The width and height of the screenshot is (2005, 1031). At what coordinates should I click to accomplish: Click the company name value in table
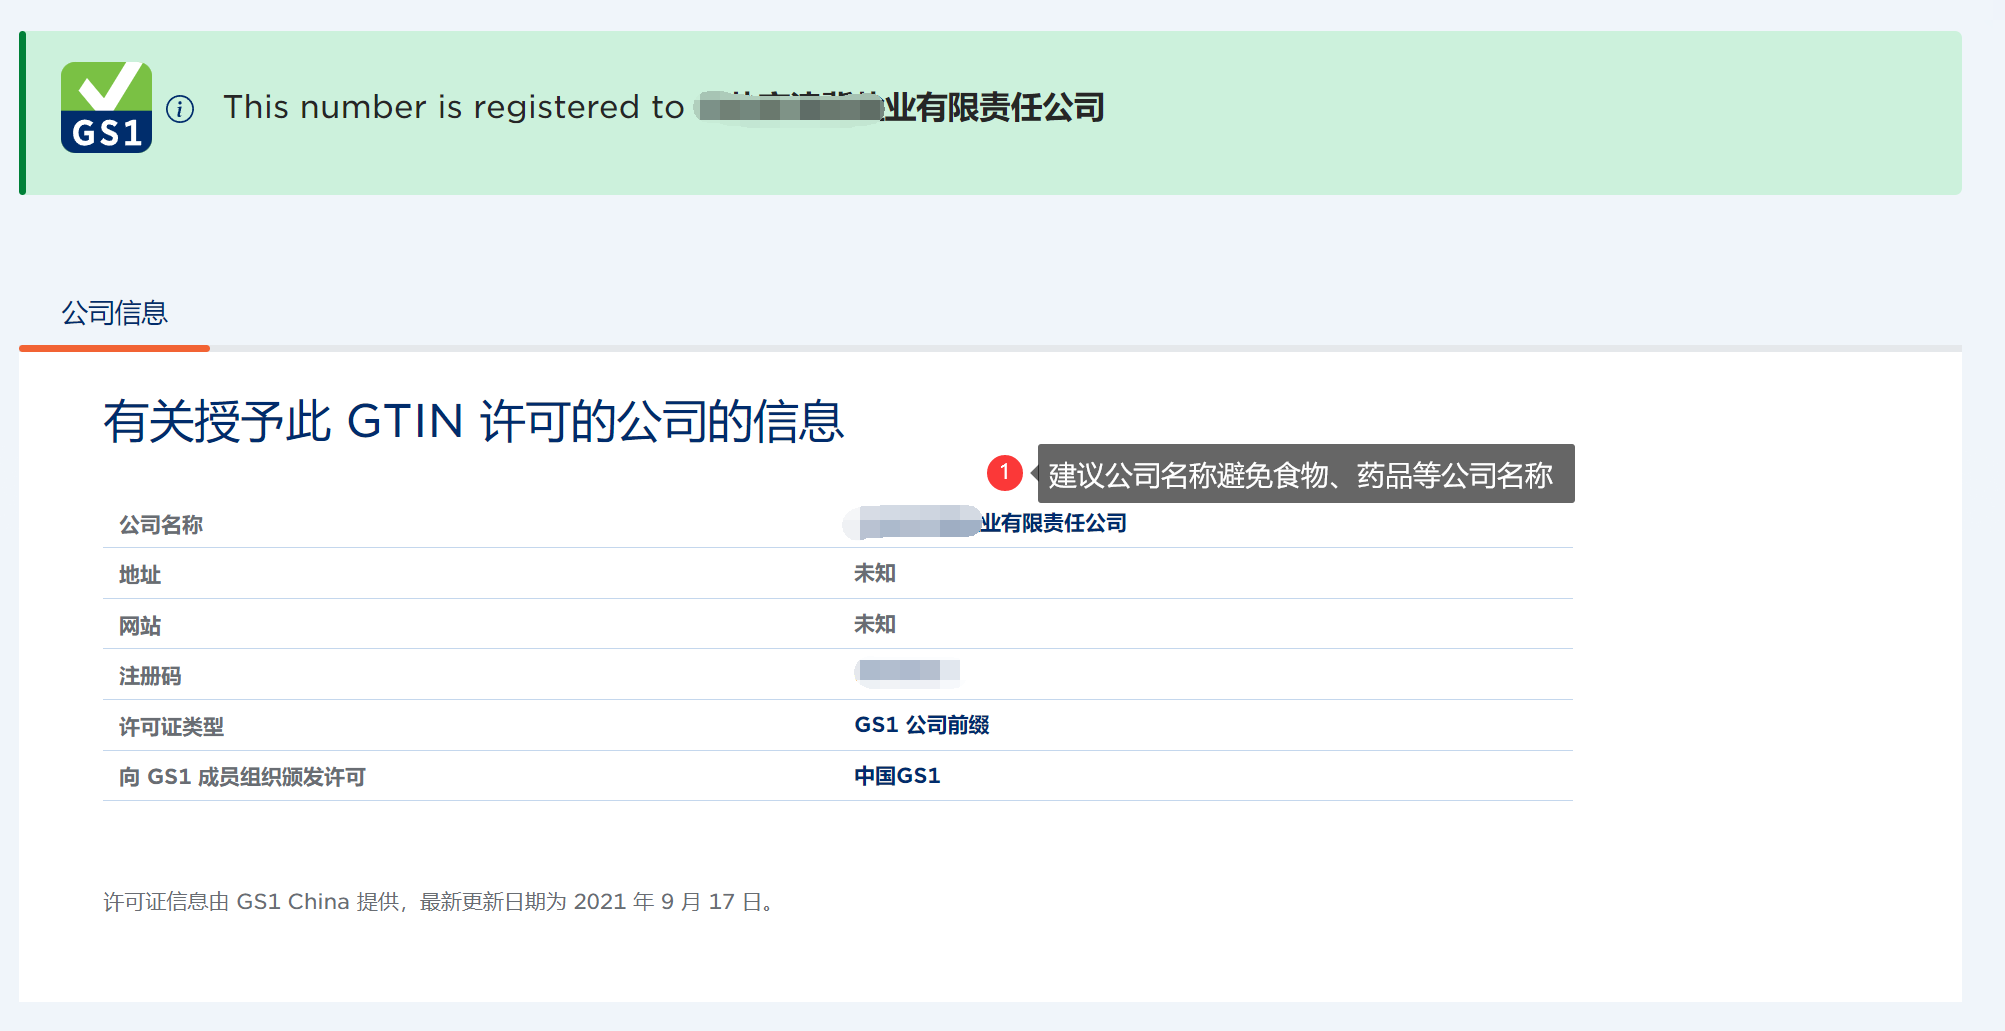tap(990, 523)
